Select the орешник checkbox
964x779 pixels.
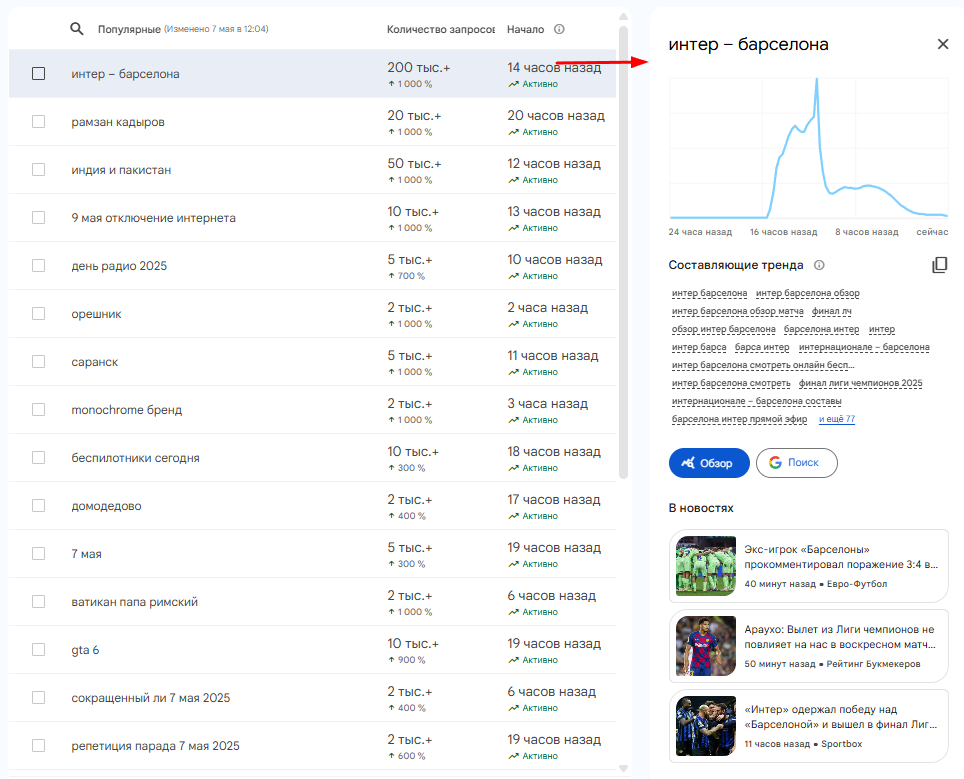click(38, 314)
